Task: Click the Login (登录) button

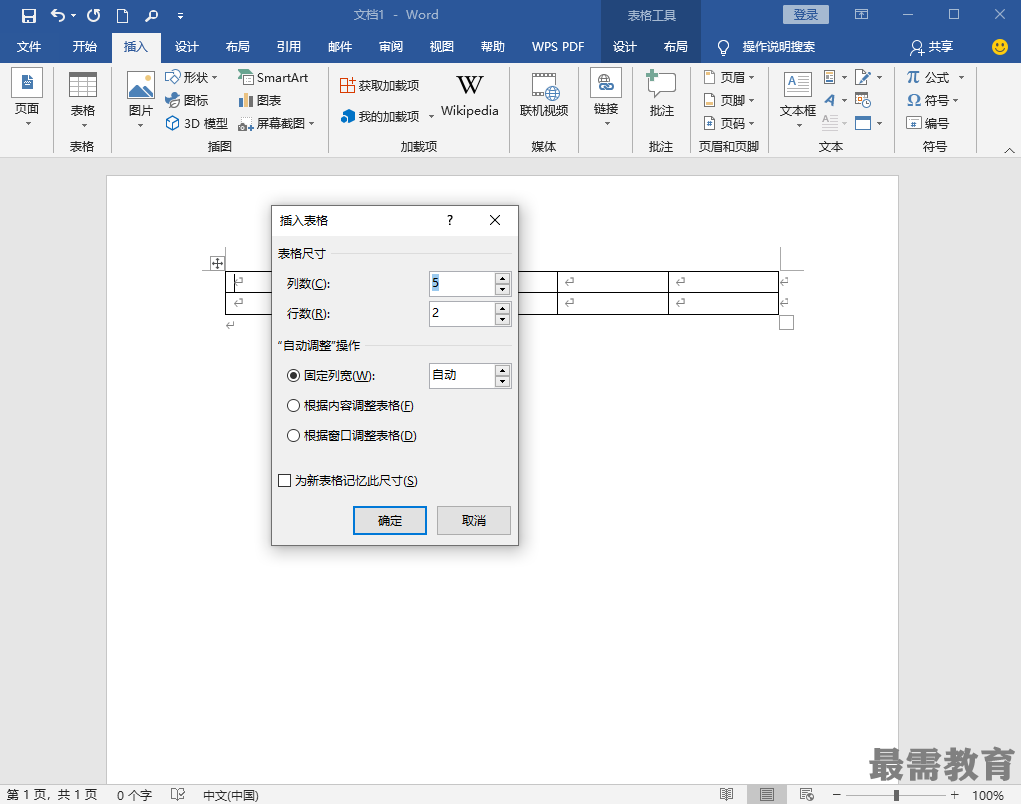Action: coord(805,14)
